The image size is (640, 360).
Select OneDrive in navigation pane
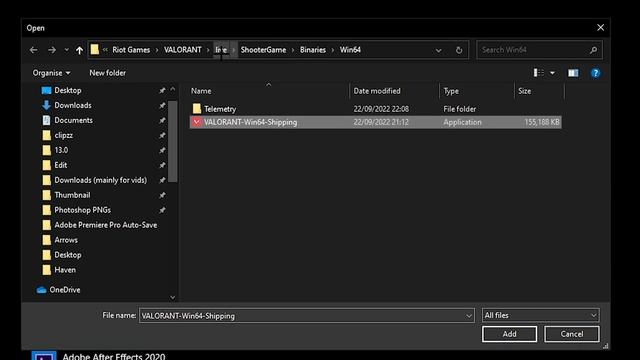point(64,290)
